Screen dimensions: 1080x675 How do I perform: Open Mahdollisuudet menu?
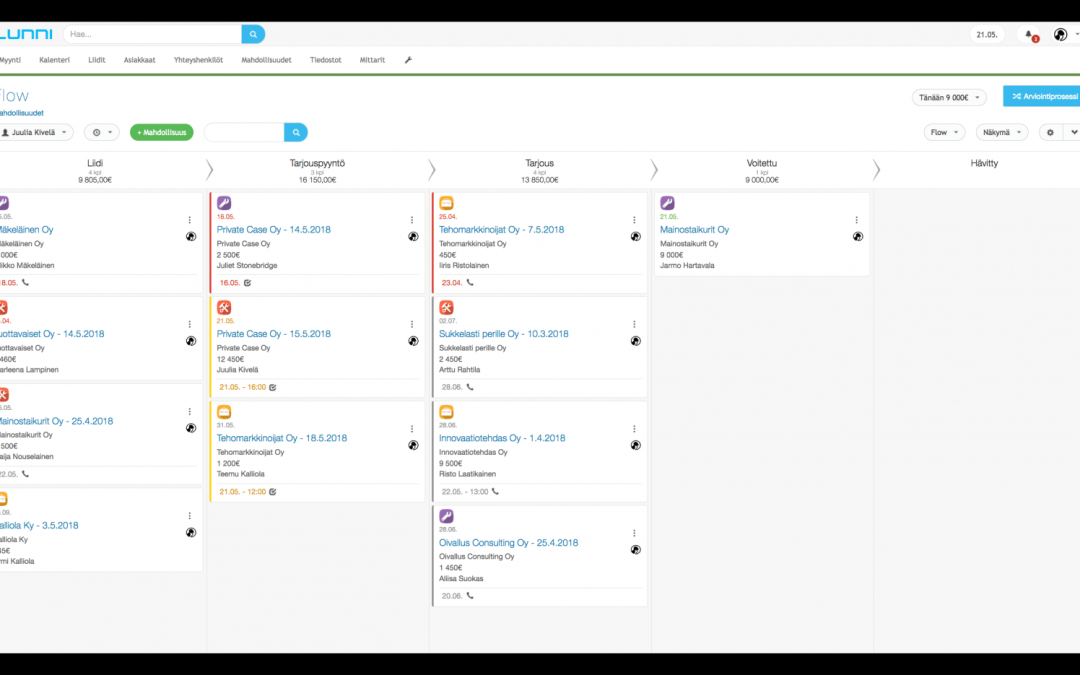(266, 60)
